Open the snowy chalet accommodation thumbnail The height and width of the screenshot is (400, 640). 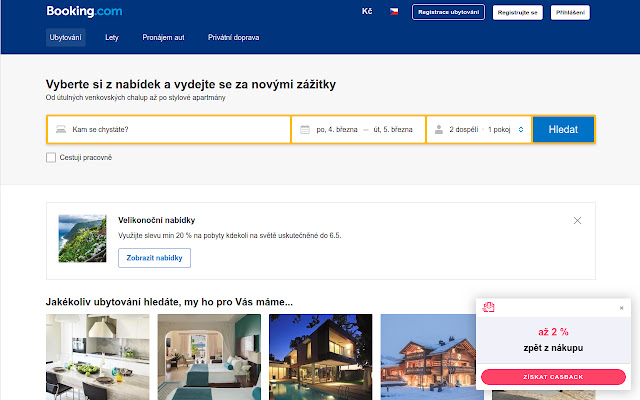click(431, 355)
